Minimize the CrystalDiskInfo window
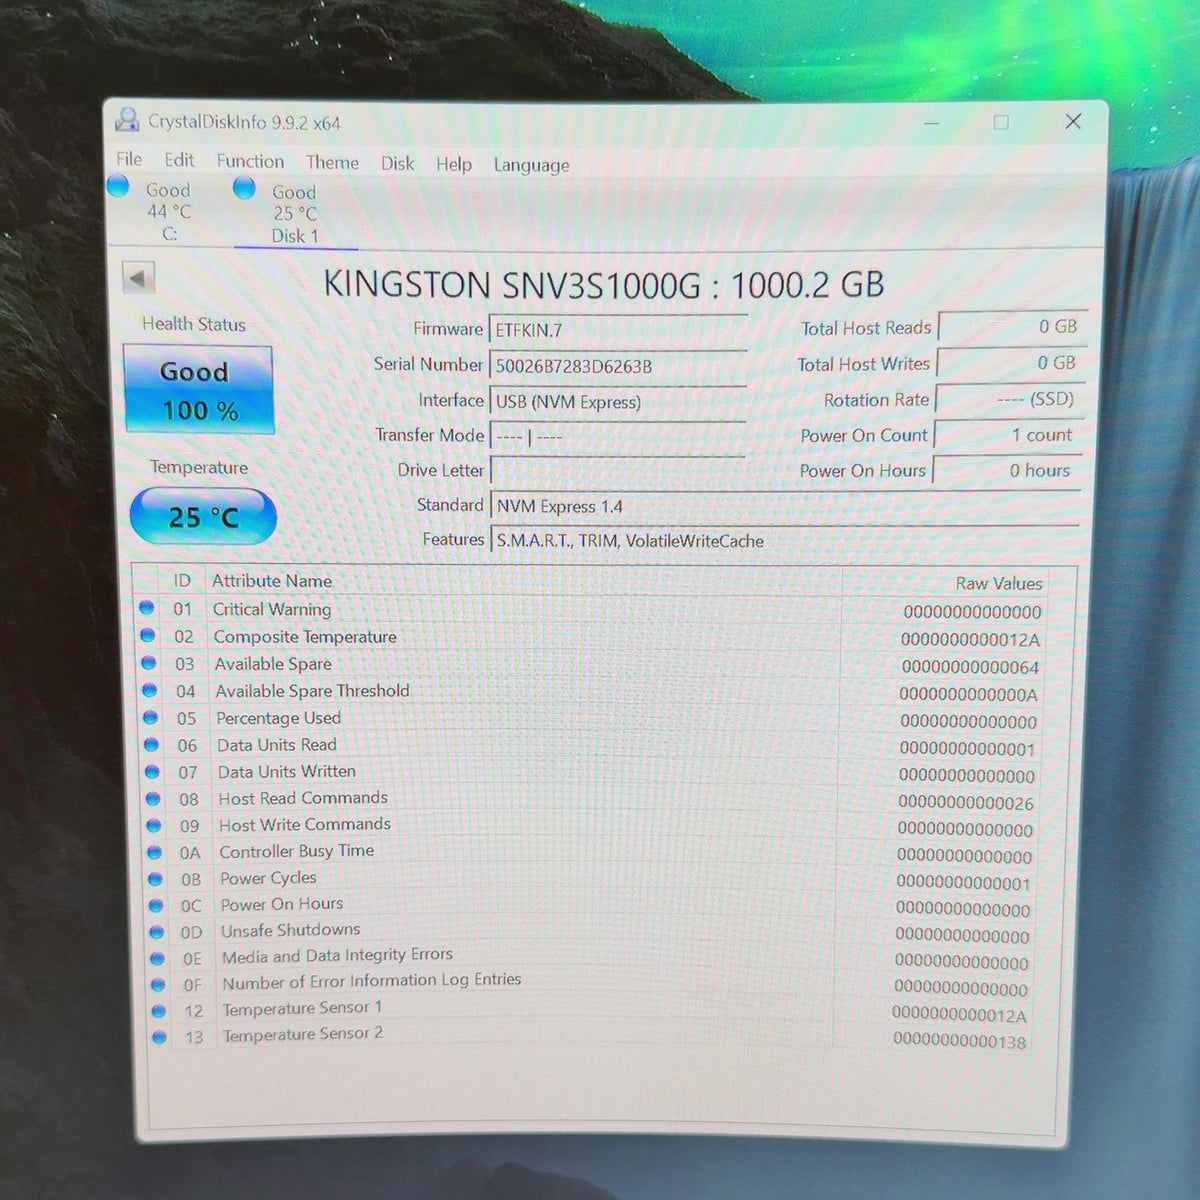The height and width of the screenshot is (1200, 1200). (931, 123)
